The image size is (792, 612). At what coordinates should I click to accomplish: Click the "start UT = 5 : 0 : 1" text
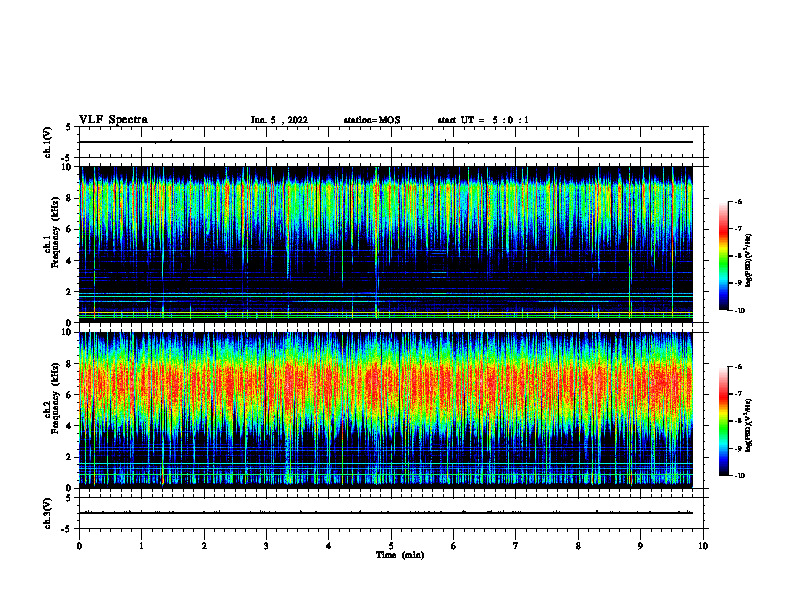483,120
